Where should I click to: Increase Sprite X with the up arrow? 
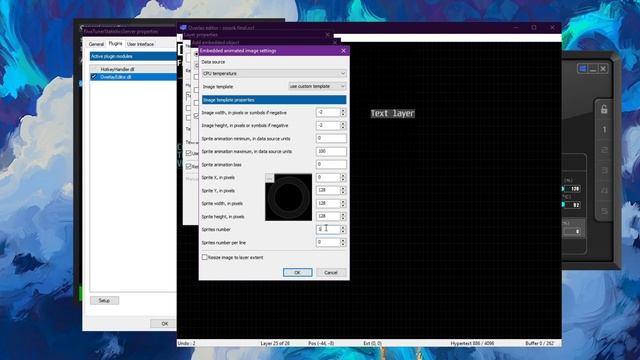[343, 176]
